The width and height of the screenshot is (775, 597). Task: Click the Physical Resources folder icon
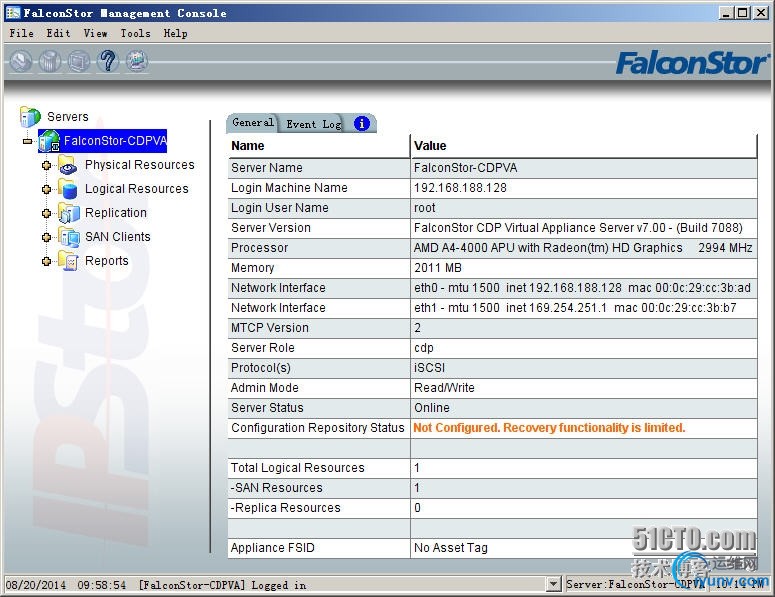(67, 165)
